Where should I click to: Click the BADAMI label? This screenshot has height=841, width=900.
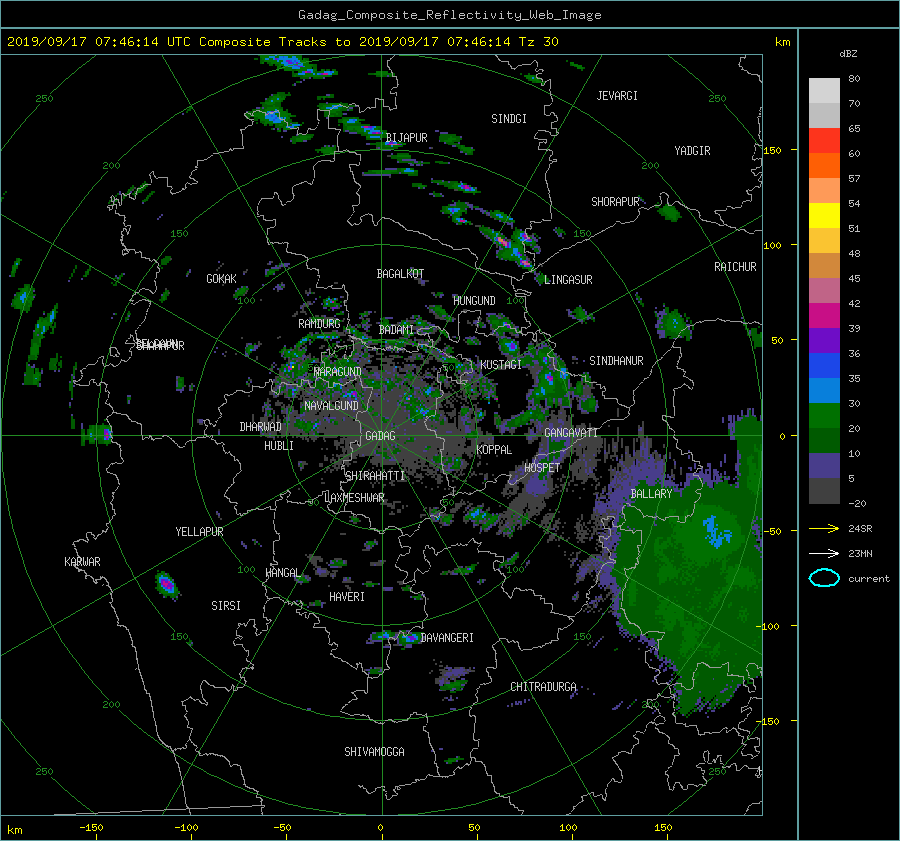tap(396, 330)
